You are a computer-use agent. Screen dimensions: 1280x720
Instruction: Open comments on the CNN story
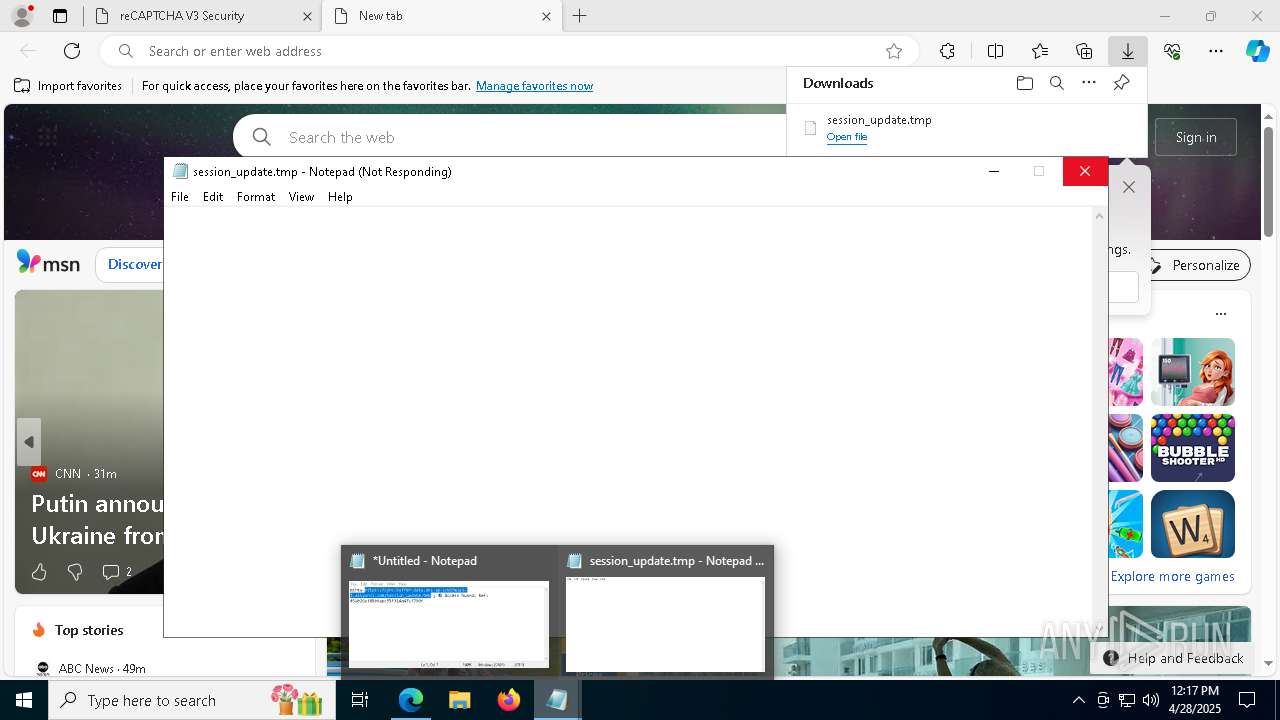[117, 572]
